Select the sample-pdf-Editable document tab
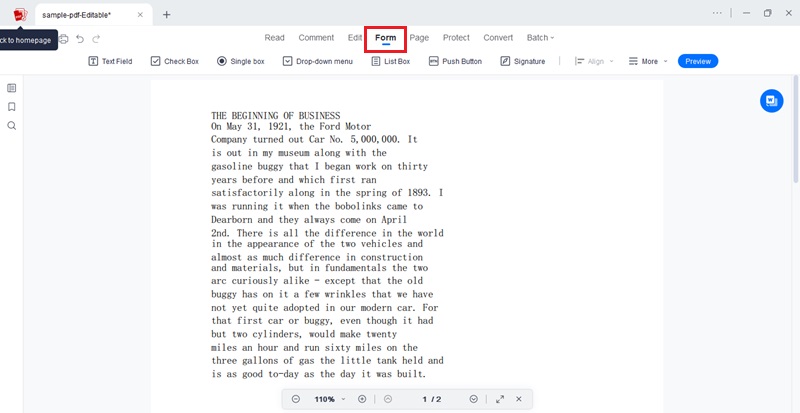800x413 pixels. (x=93, y=15)
